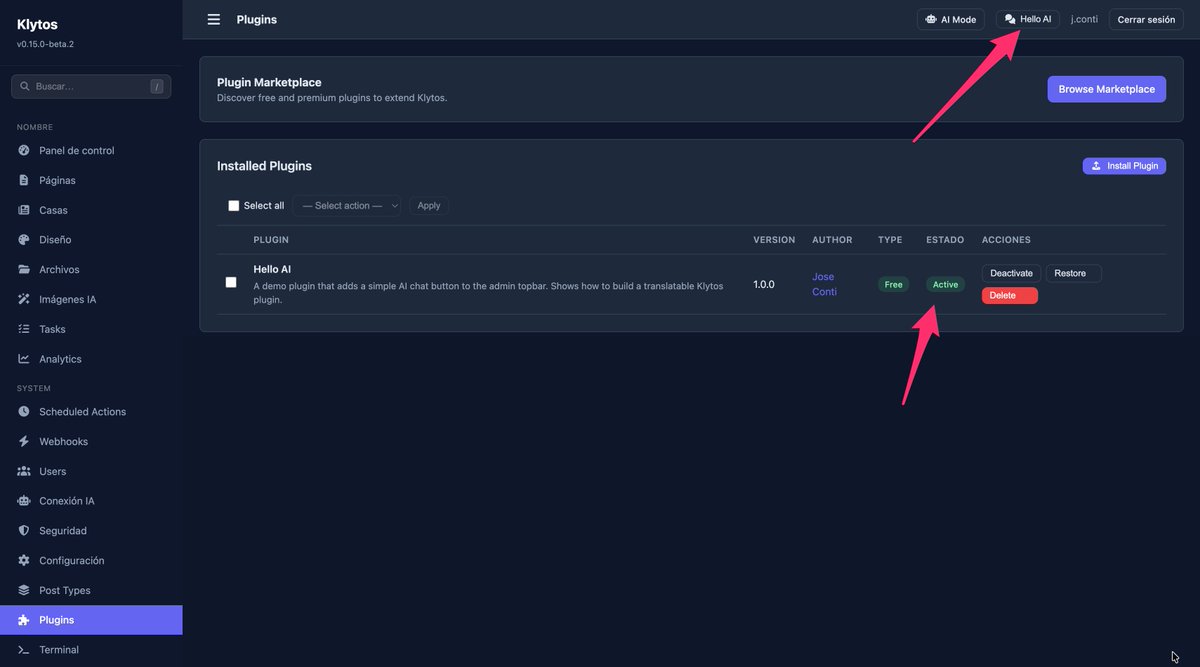Click the Cerrar sesión button

(x=1146, y=19)
